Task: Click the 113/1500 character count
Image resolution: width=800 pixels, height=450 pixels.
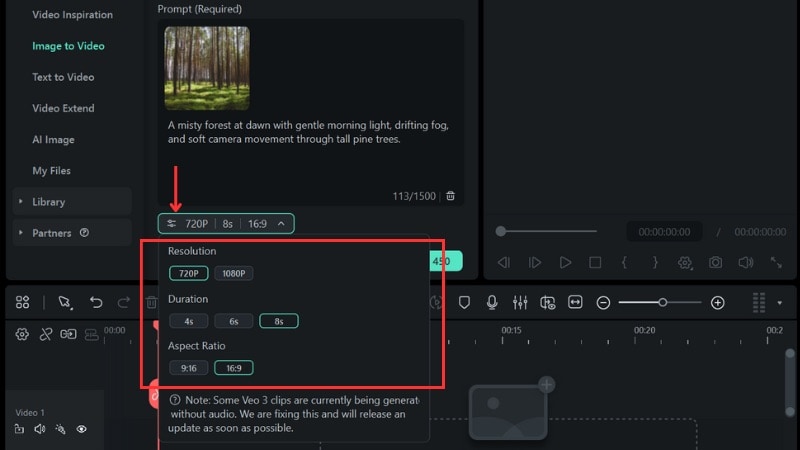Action: (414, 196)
